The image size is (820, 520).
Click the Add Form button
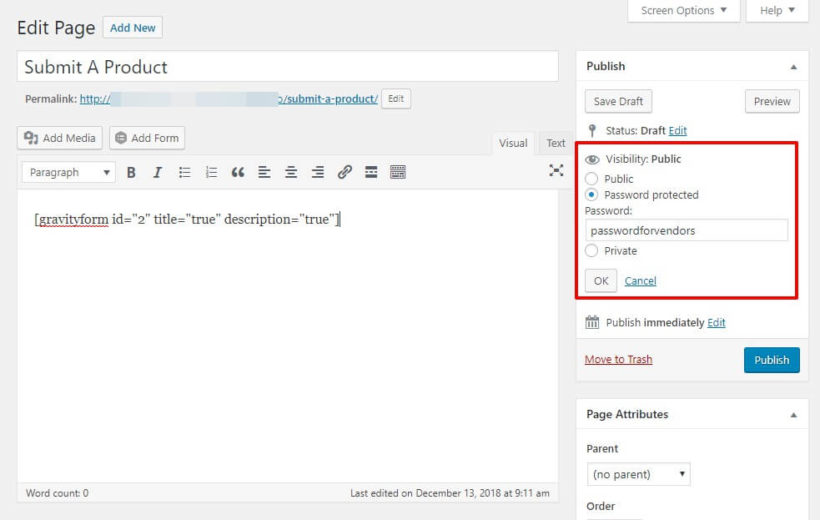(147, 138)
